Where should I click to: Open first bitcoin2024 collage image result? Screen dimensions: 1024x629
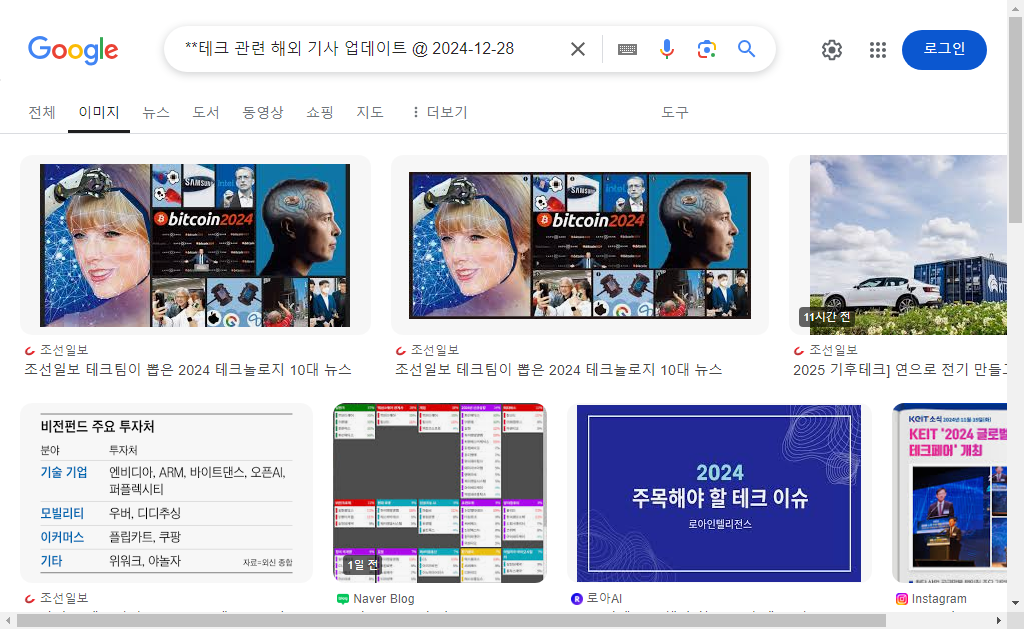tap(195, 245)
